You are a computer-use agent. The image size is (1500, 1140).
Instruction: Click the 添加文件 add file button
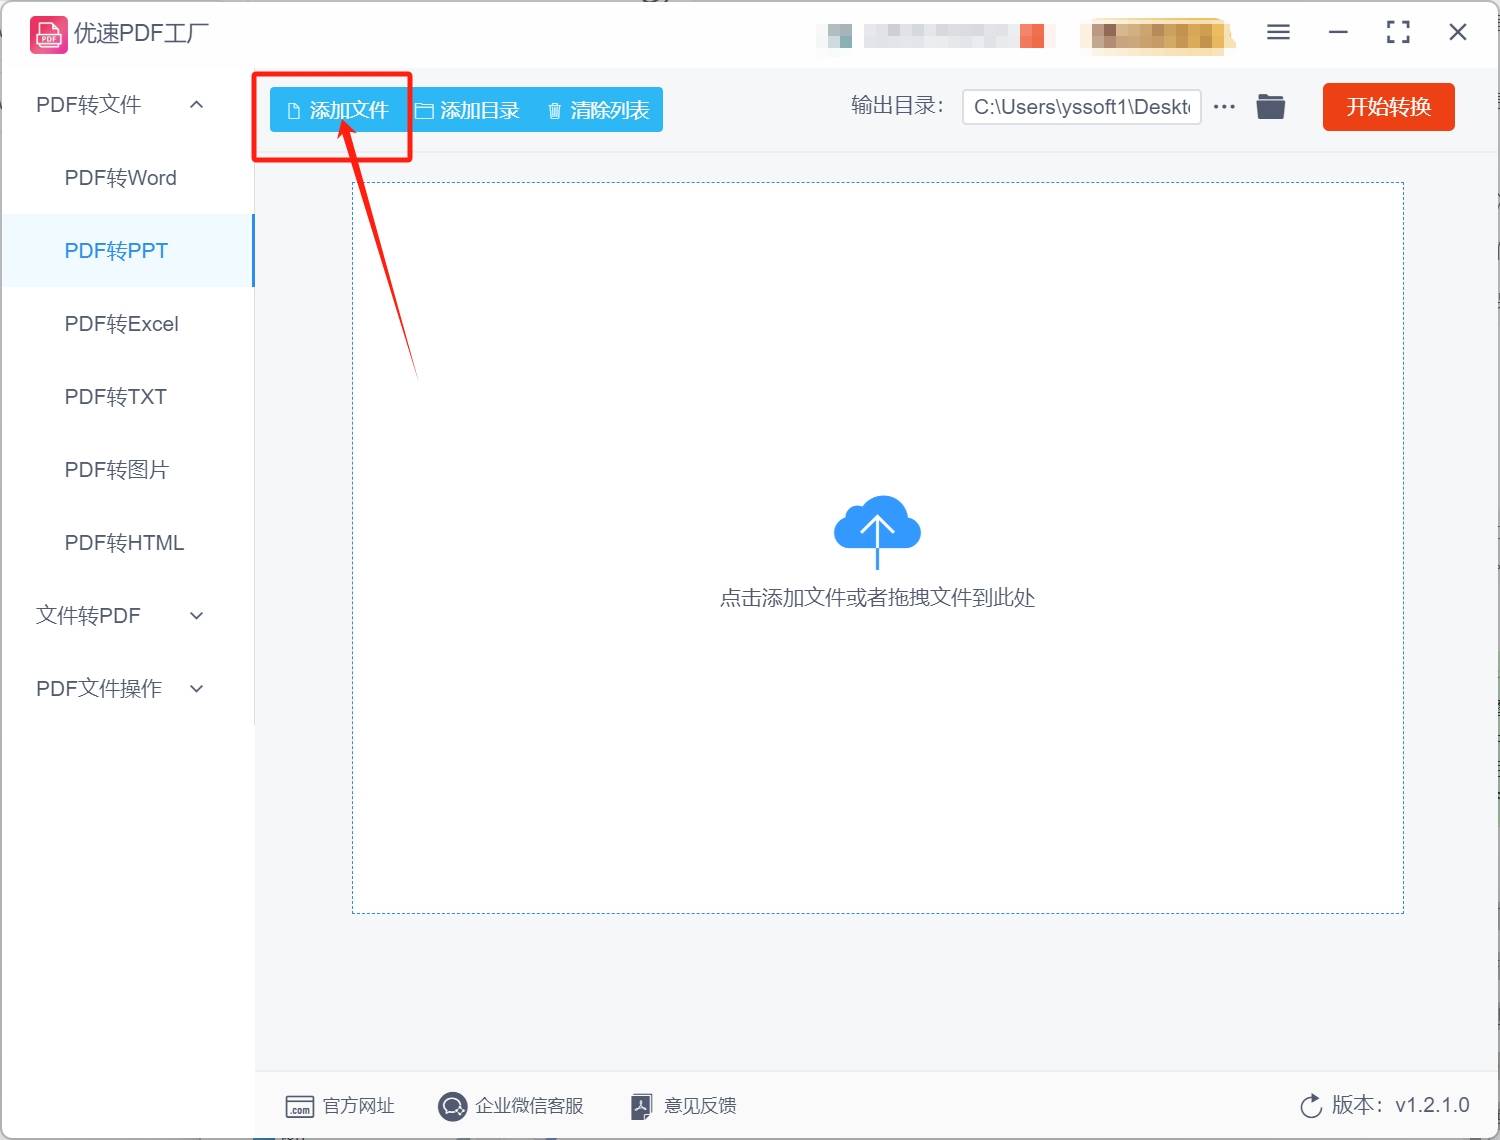(338, 110)
